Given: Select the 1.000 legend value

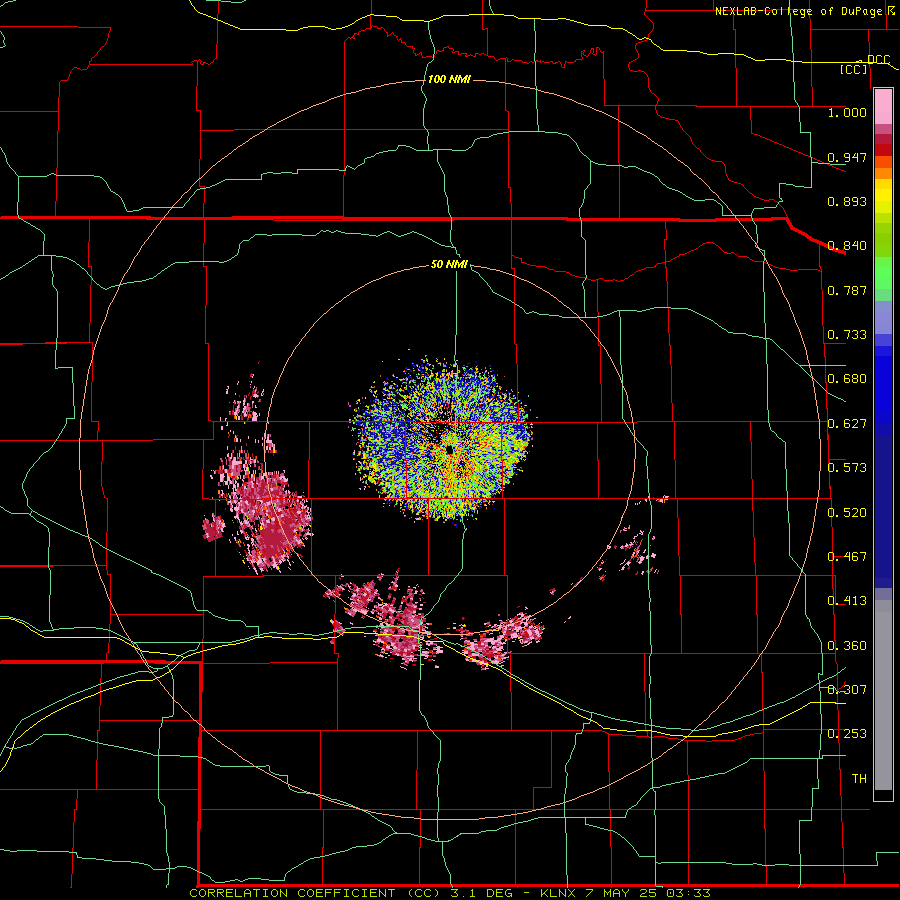Looking at the screenshot, I should [847, 112].
